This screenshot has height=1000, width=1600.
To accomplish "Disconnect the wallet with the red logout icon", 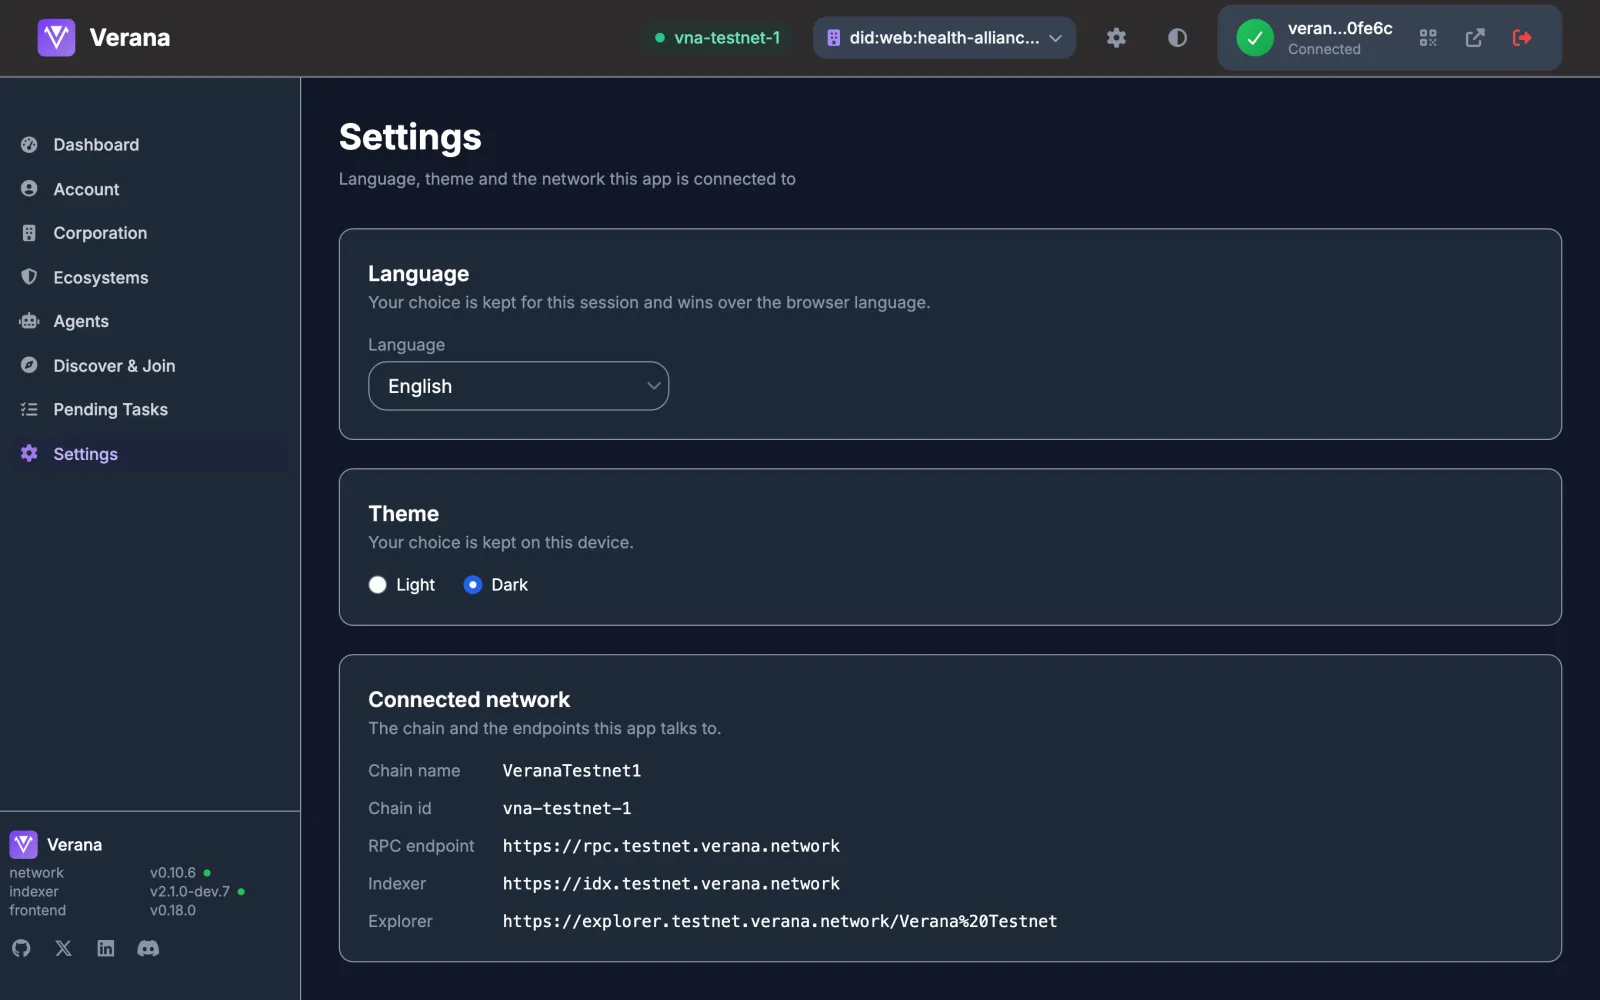I will pos(1522,38).
